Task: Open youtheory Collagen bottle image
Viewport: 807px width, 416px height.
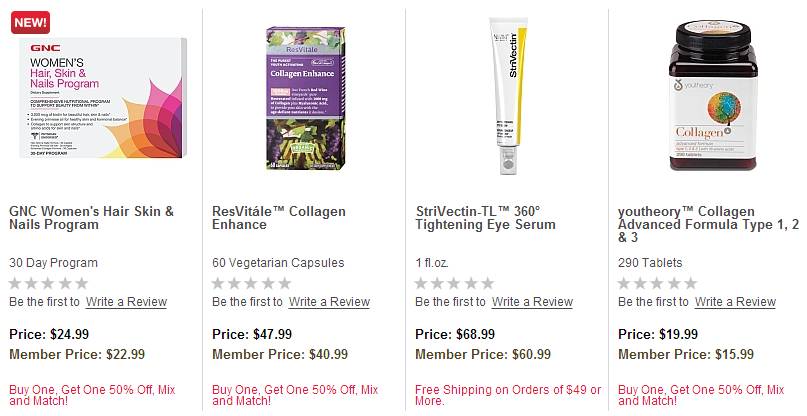Action: coord(712,95)
